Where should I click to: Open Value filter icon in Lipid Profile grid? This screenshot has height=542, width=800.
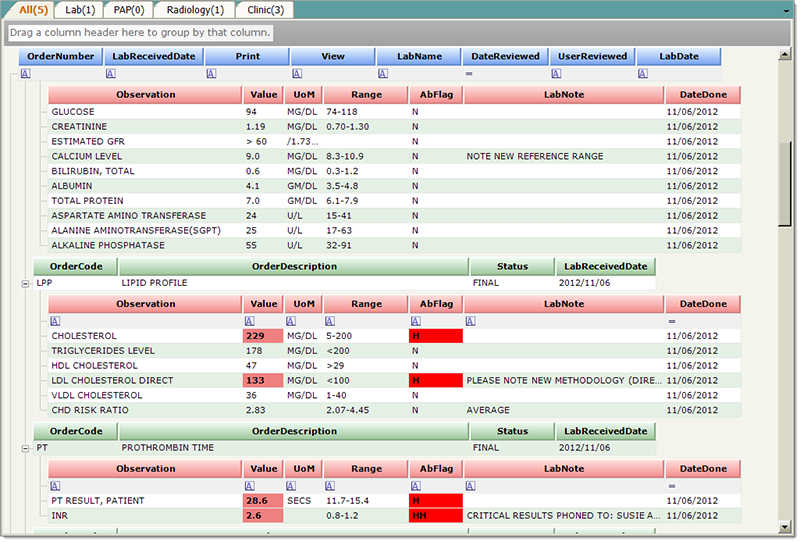pyautogui.click(x=249, y=321)
